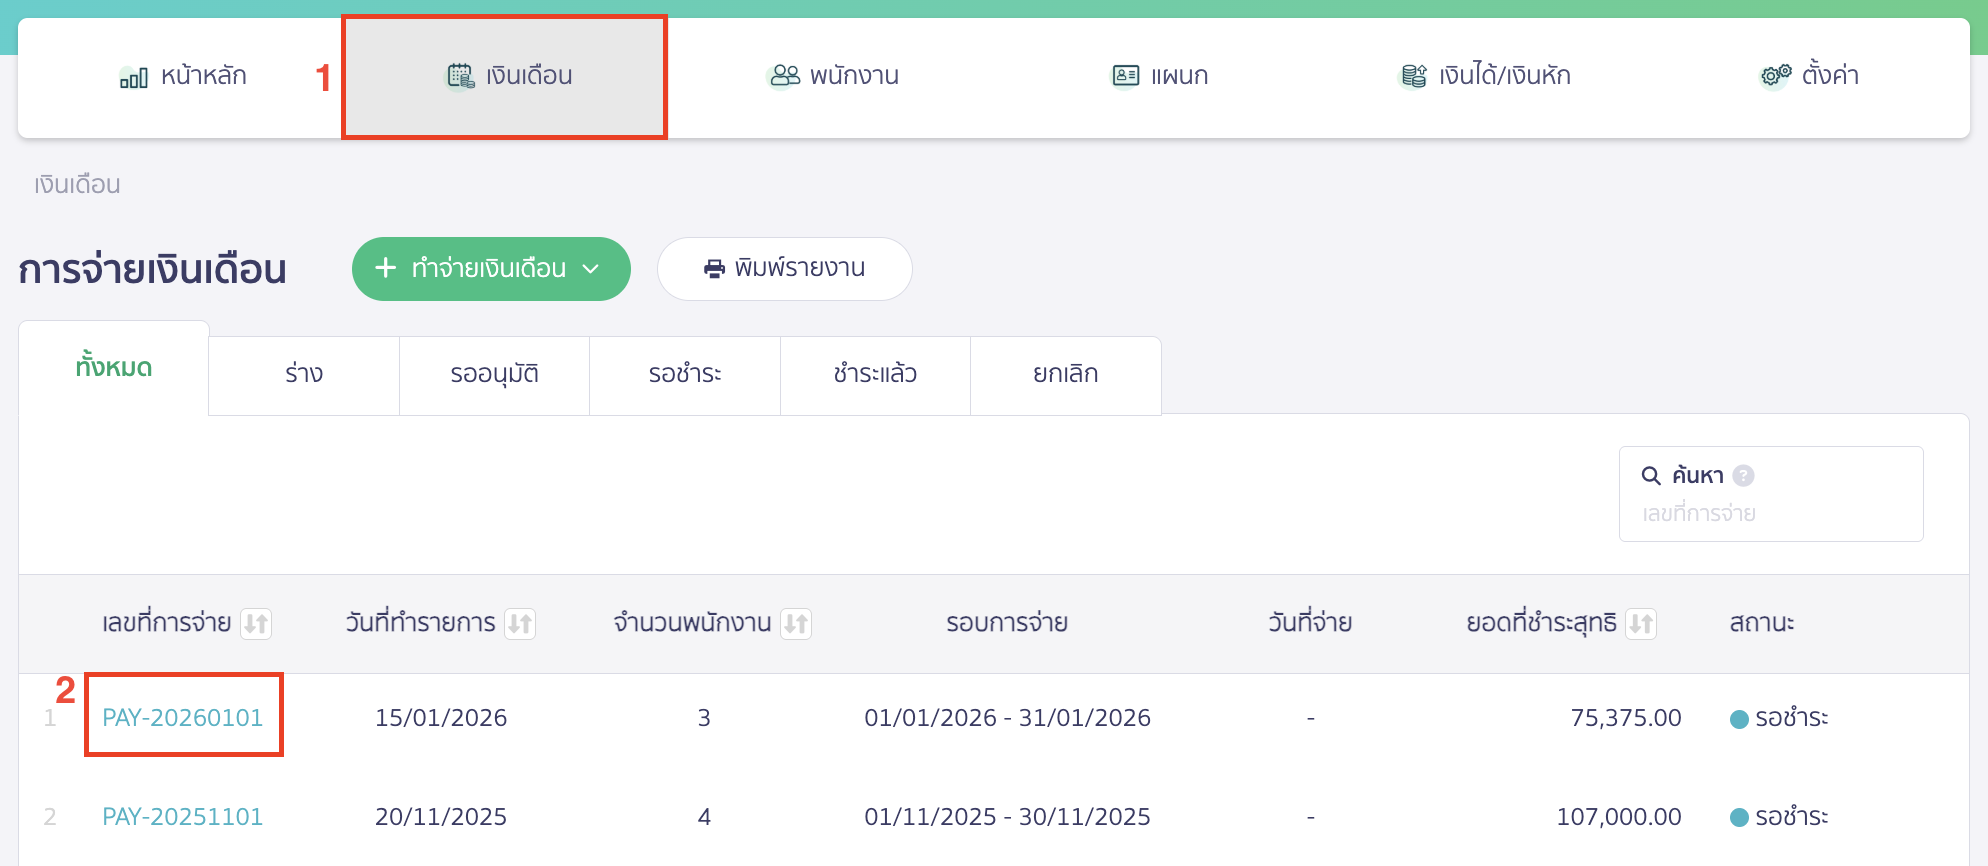Open payment PAY-20260101 link

tap(183, 718)
